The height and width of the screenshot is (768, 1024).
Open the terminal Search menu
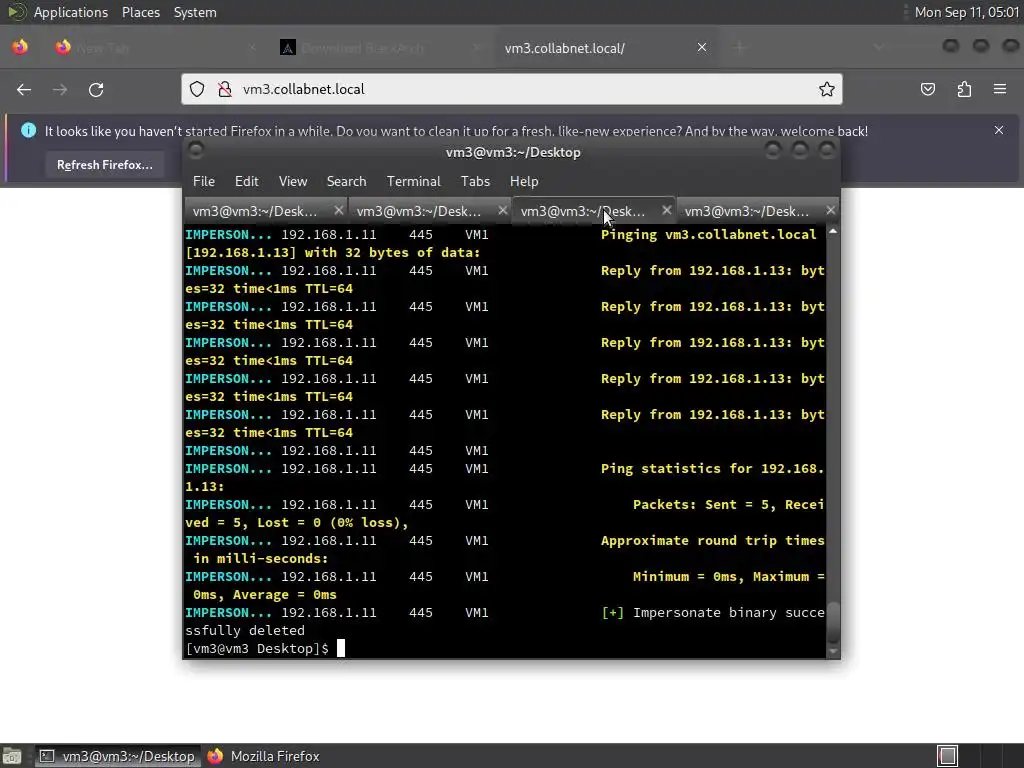click(x=347, y=182)
